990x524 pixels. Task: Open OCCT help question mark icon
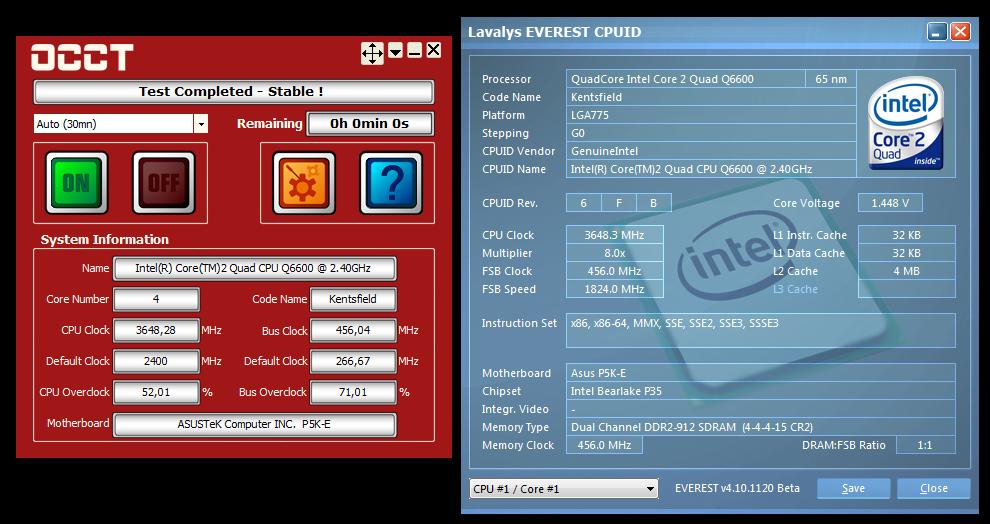coord(391,182)
